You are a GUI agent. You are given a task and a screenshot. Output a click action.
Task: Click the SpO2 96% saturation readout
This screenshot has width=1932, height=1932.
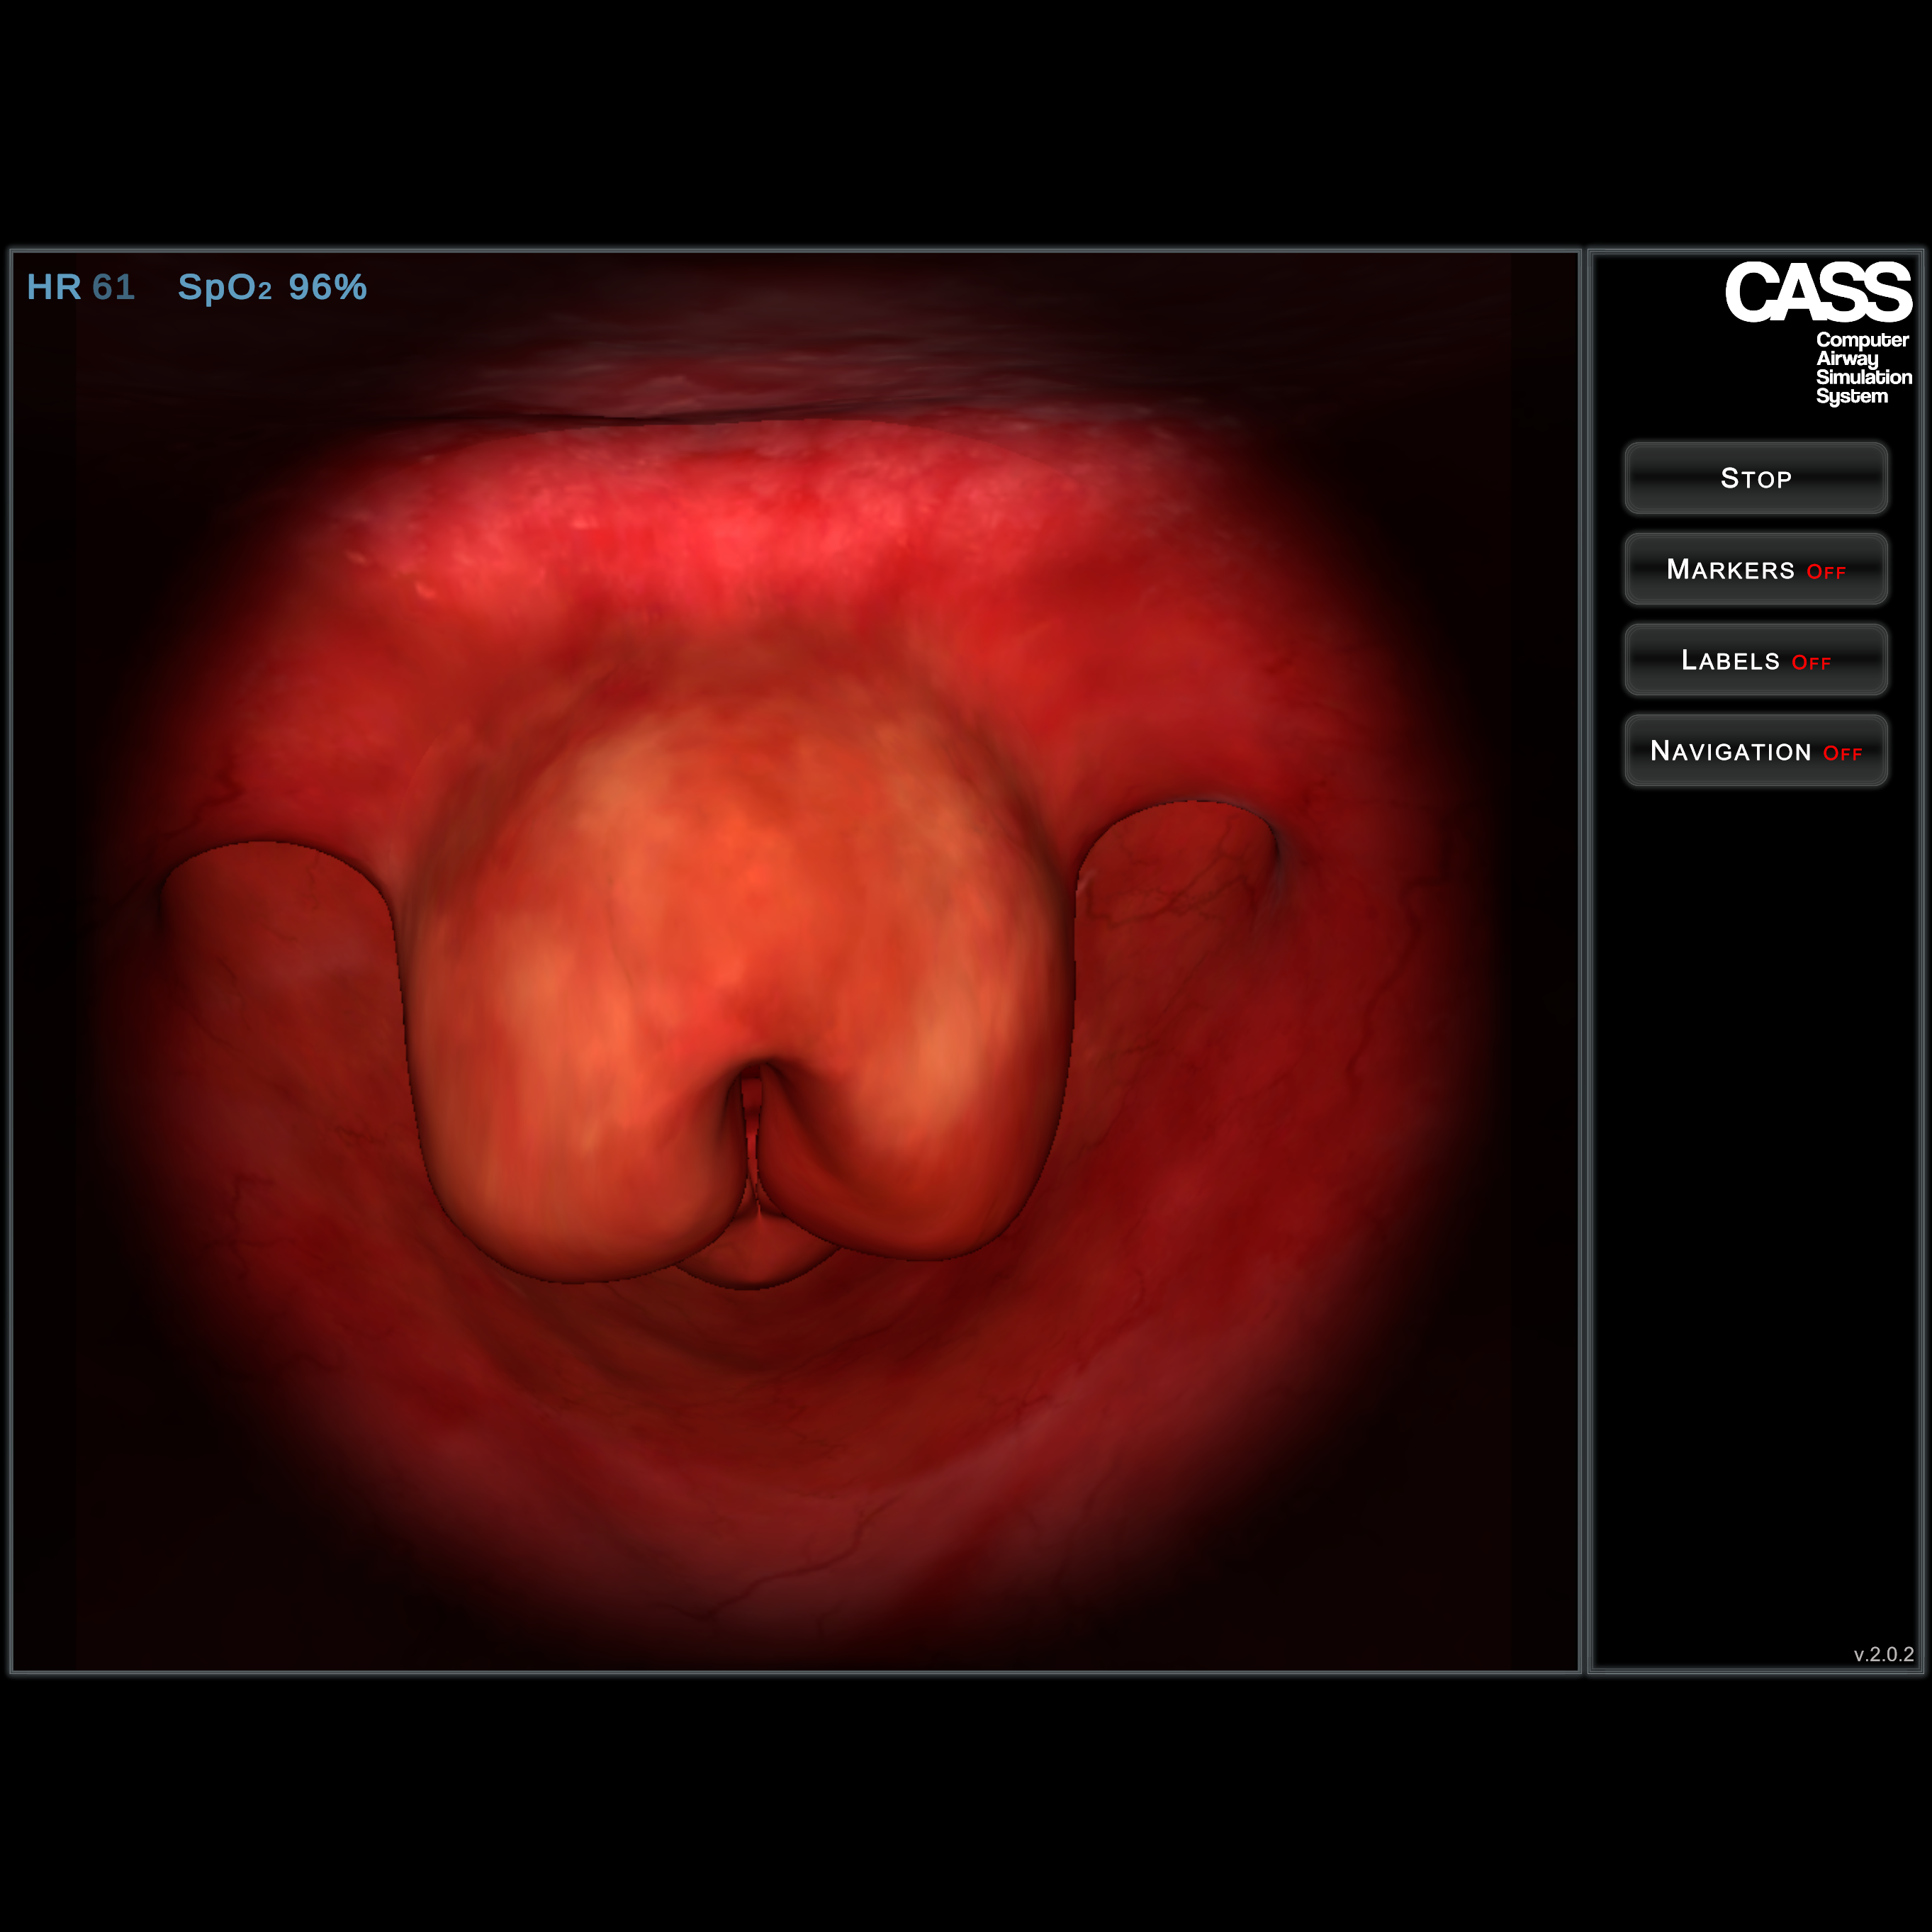[x=272, y=288]
